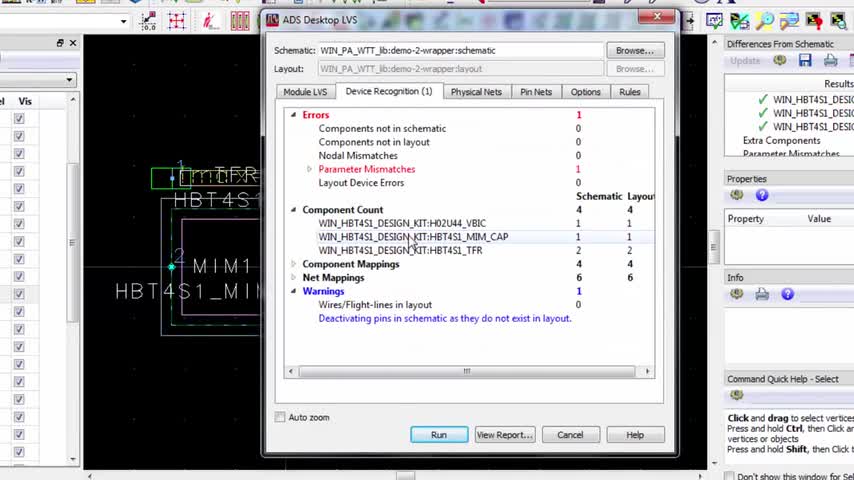Click the Run button
This screenshot has width=854, height=480.
439,435
